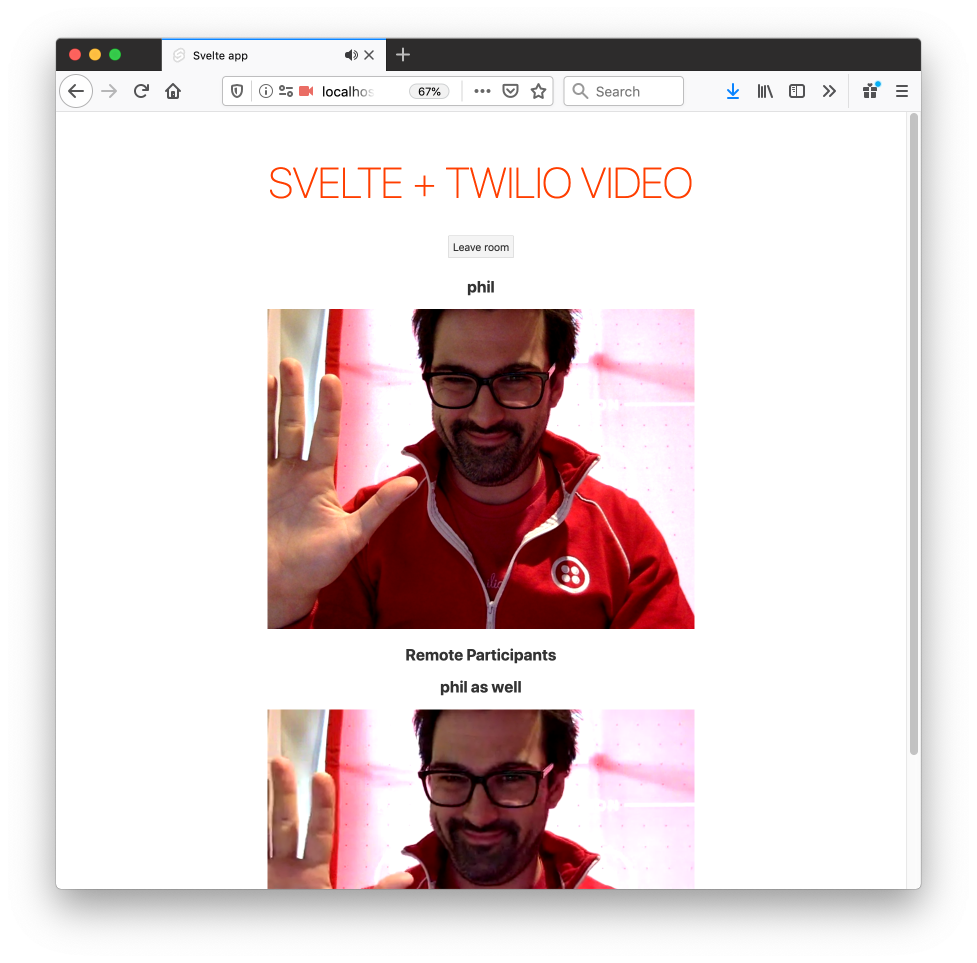
Task: Reset the 67% zoom level badge
Action: [429, 92]
